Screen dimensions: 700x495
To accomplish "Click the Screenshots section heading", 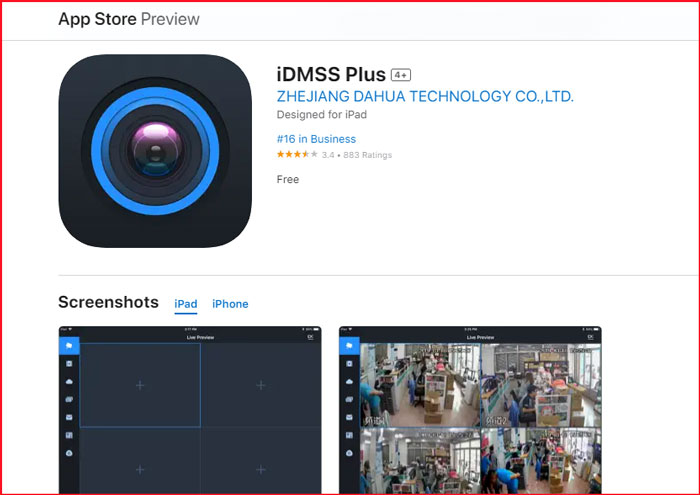I will click(x=108, y=302).
